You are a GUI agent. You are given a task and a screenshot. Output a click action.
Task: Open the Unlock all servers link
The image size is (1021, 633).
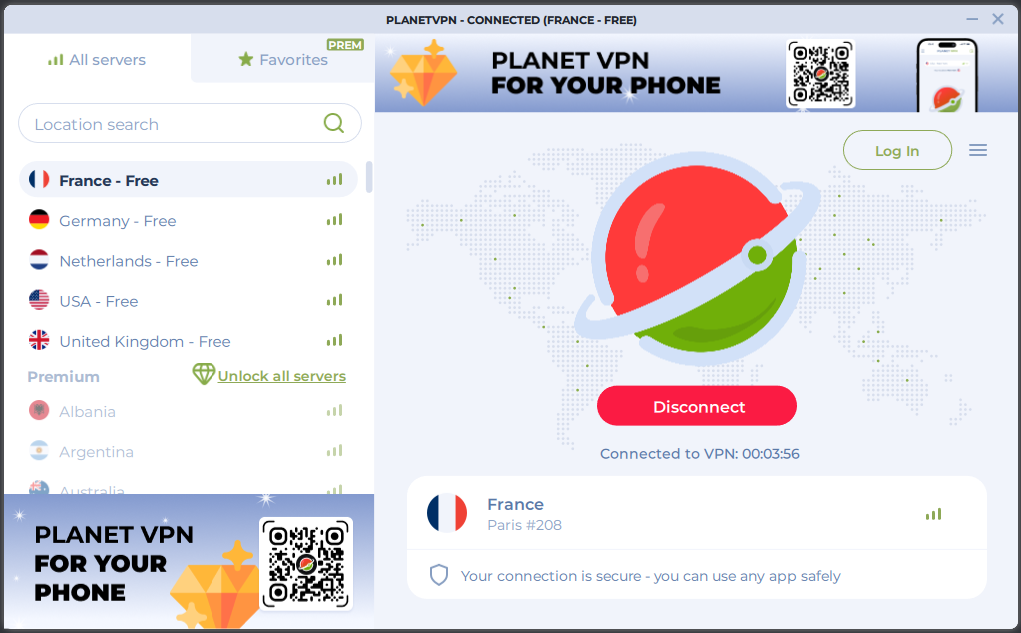tap(281, 376)
